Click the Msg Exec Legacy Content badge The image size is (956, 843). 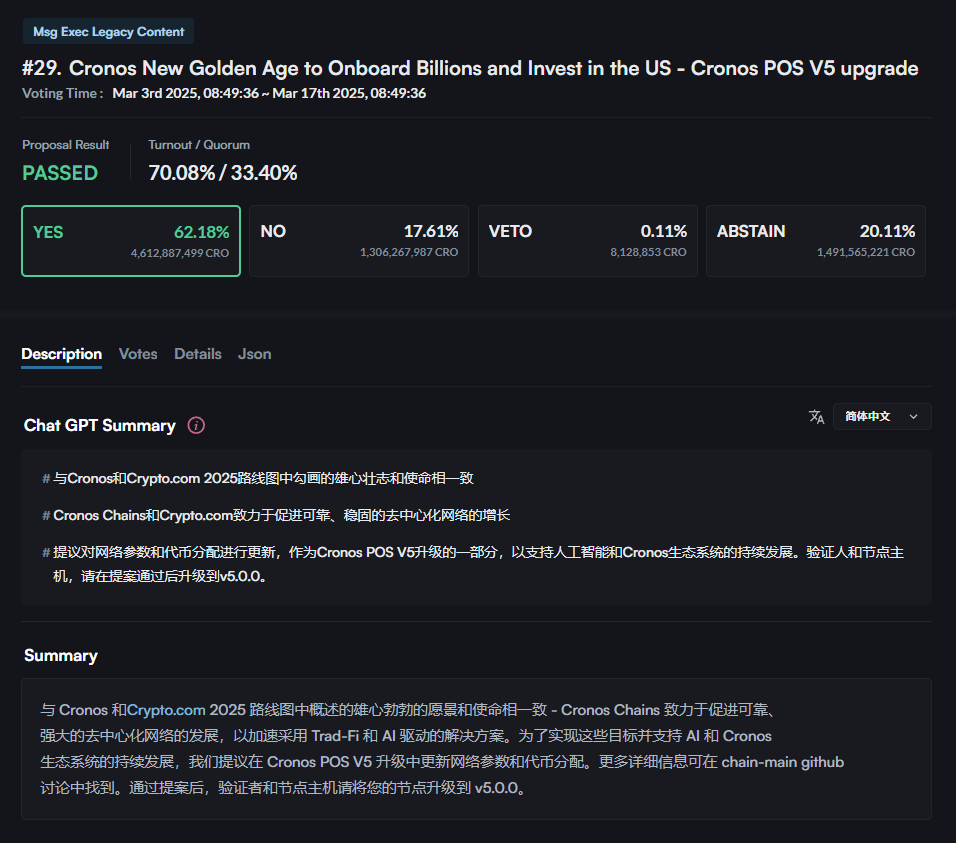108,32
